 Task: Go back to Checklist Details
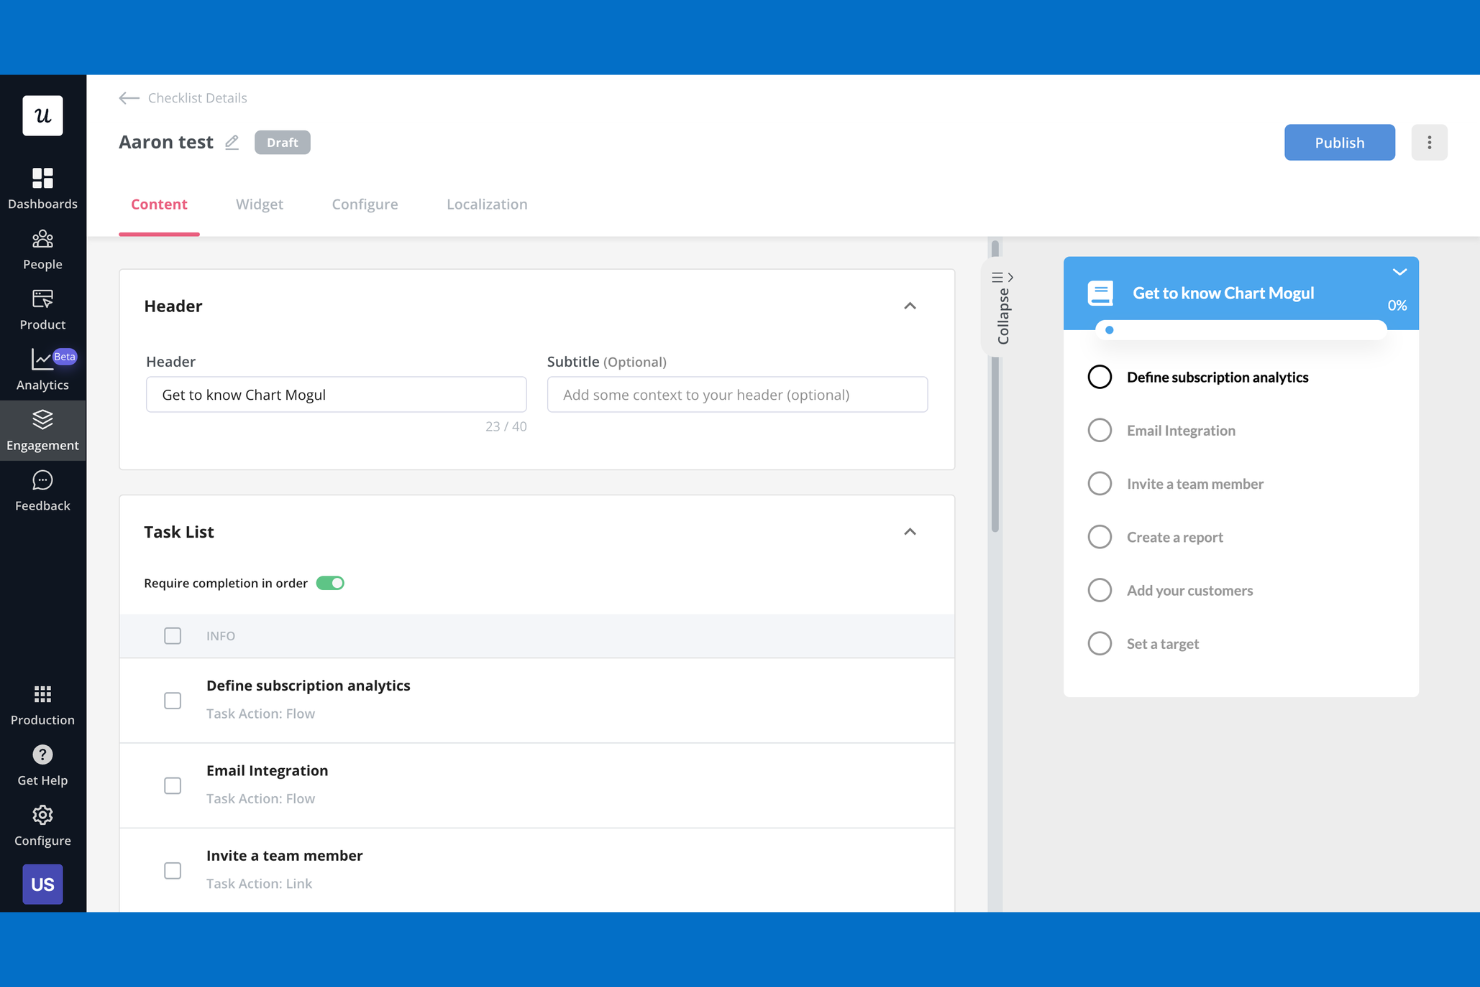tap(183, 97)
